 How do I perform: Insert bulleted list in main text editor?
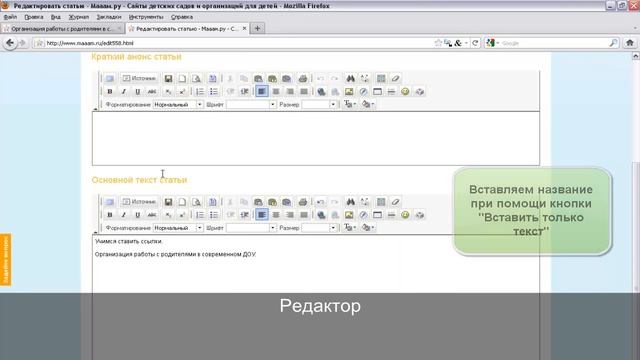213,215
